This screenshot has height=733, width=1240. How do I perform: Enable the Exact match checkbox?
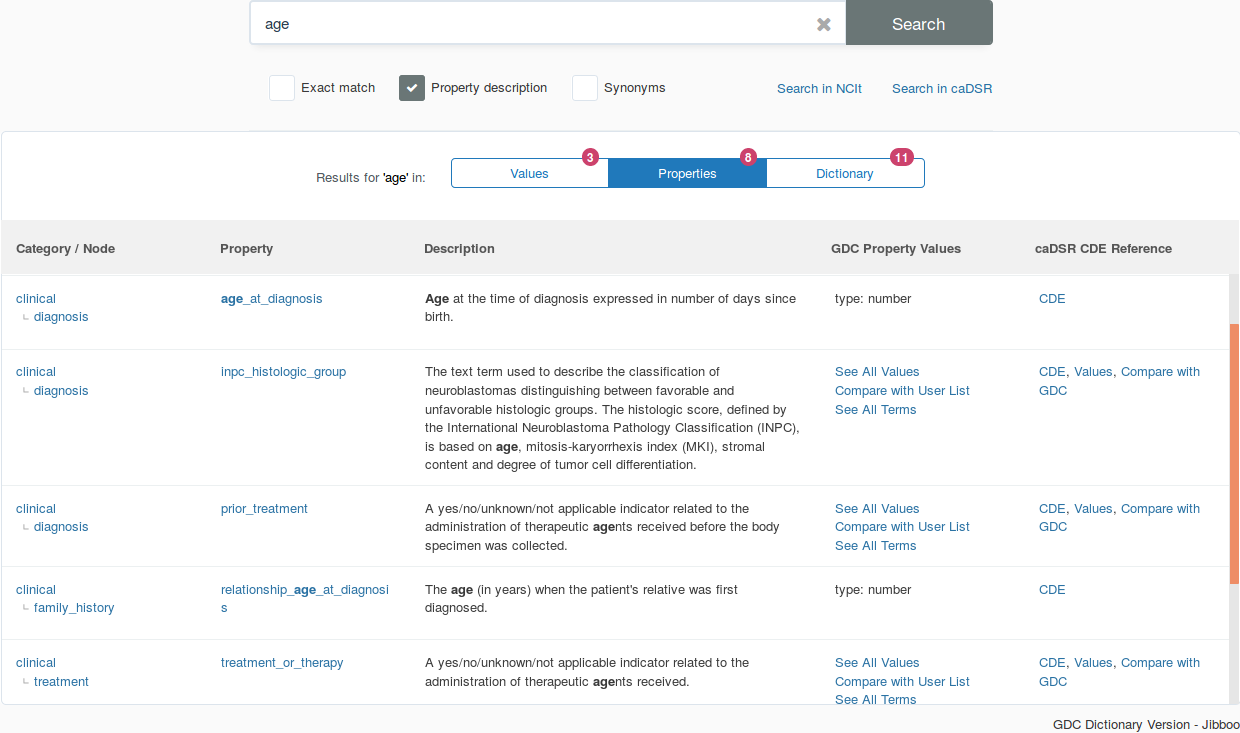282,88
